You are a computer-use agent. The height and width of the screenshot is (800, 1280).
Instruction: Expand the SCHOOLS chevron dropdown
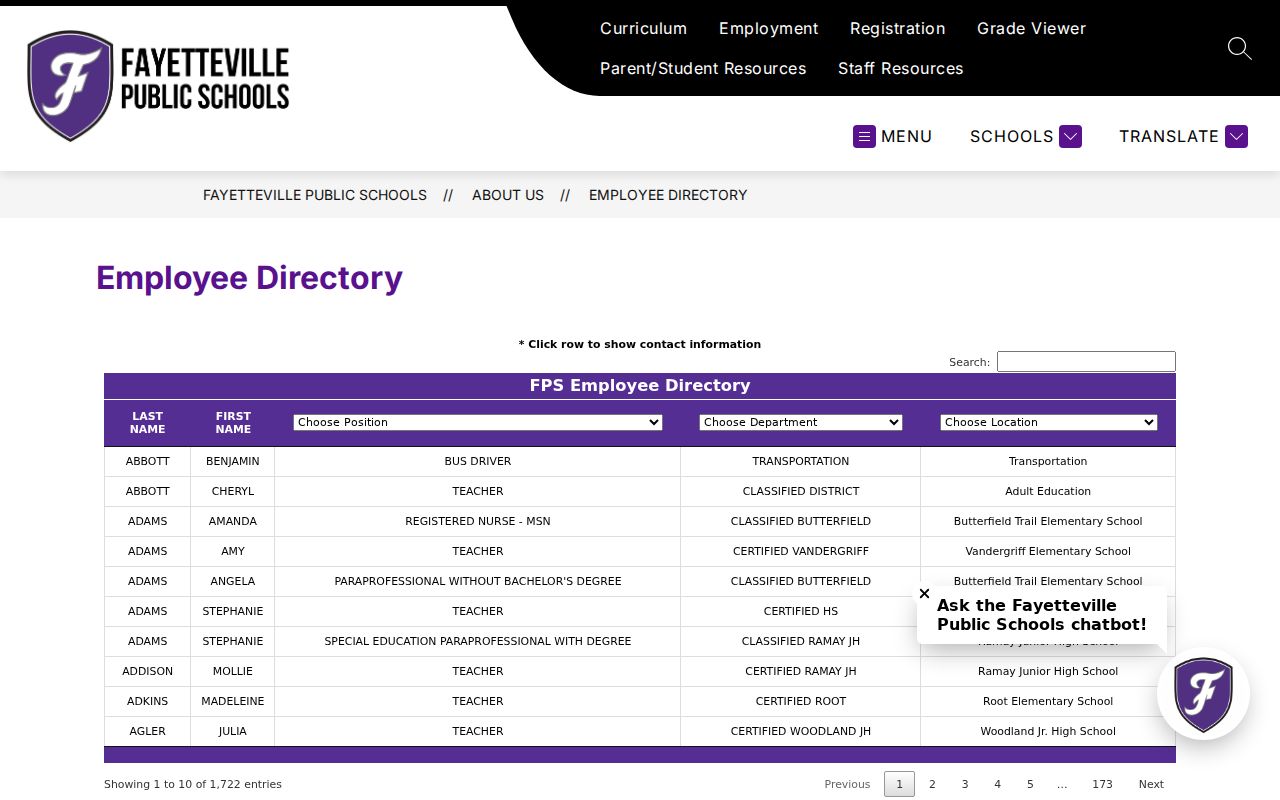click(1070, 136)
